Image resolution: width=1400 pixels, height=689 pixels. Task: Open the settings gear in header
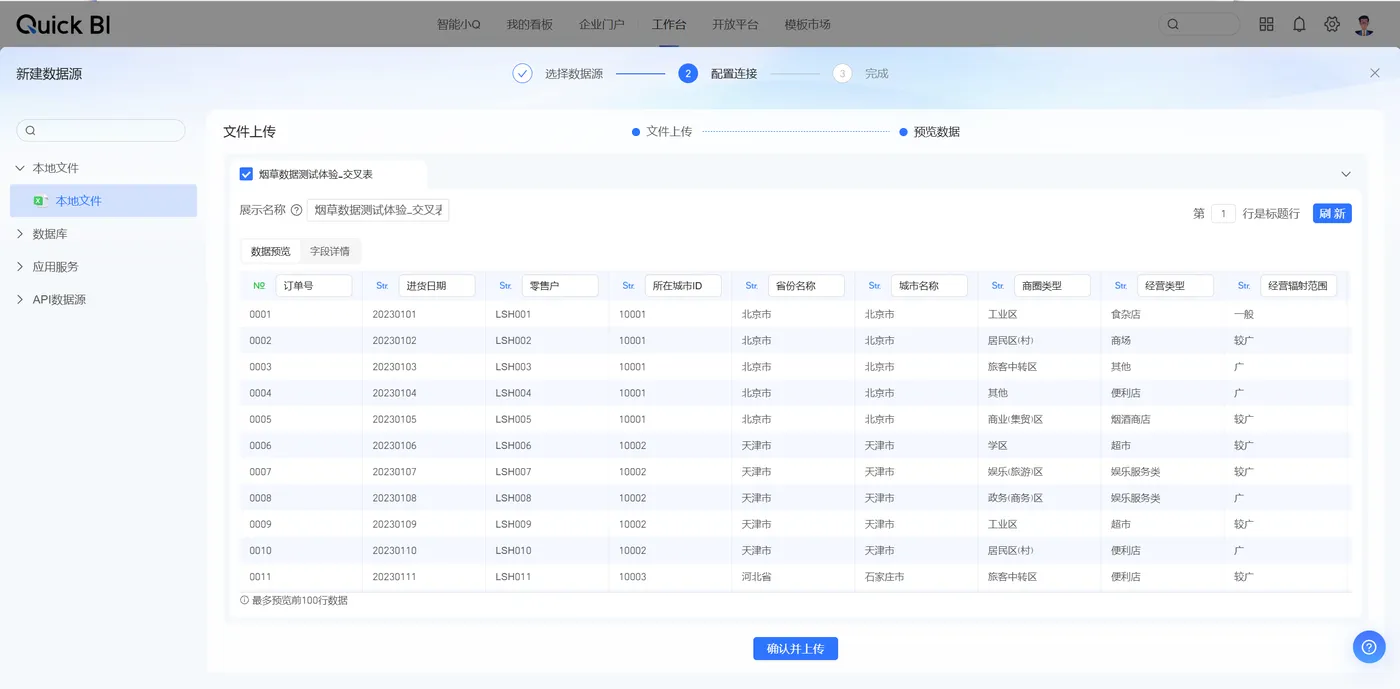click(1332, 24)
